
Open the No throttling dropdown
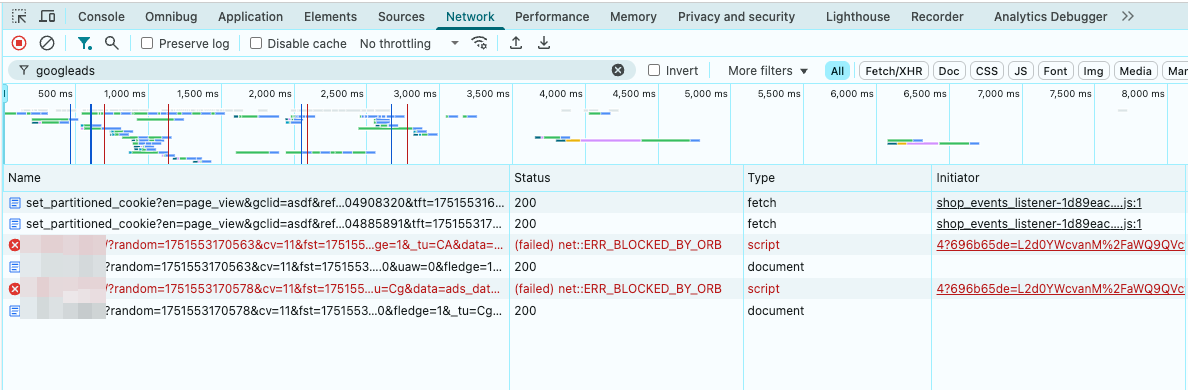[409, 44]
